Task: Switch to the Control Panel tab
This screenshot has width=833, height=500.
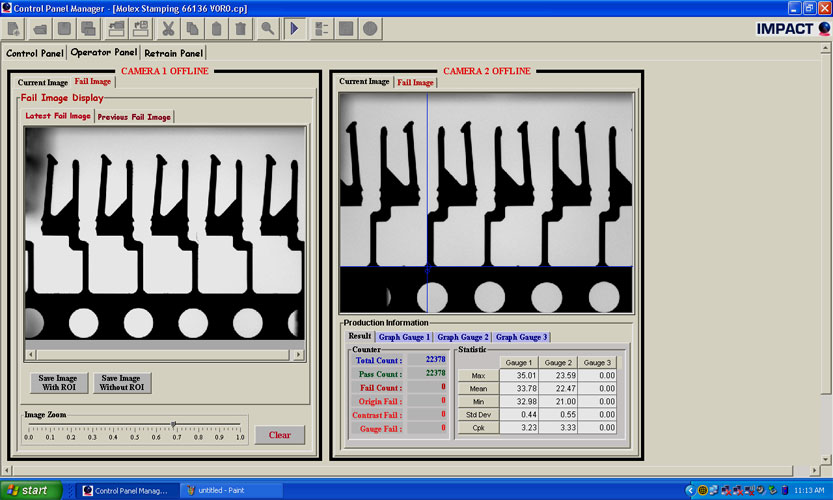Action: click(35, 53)
